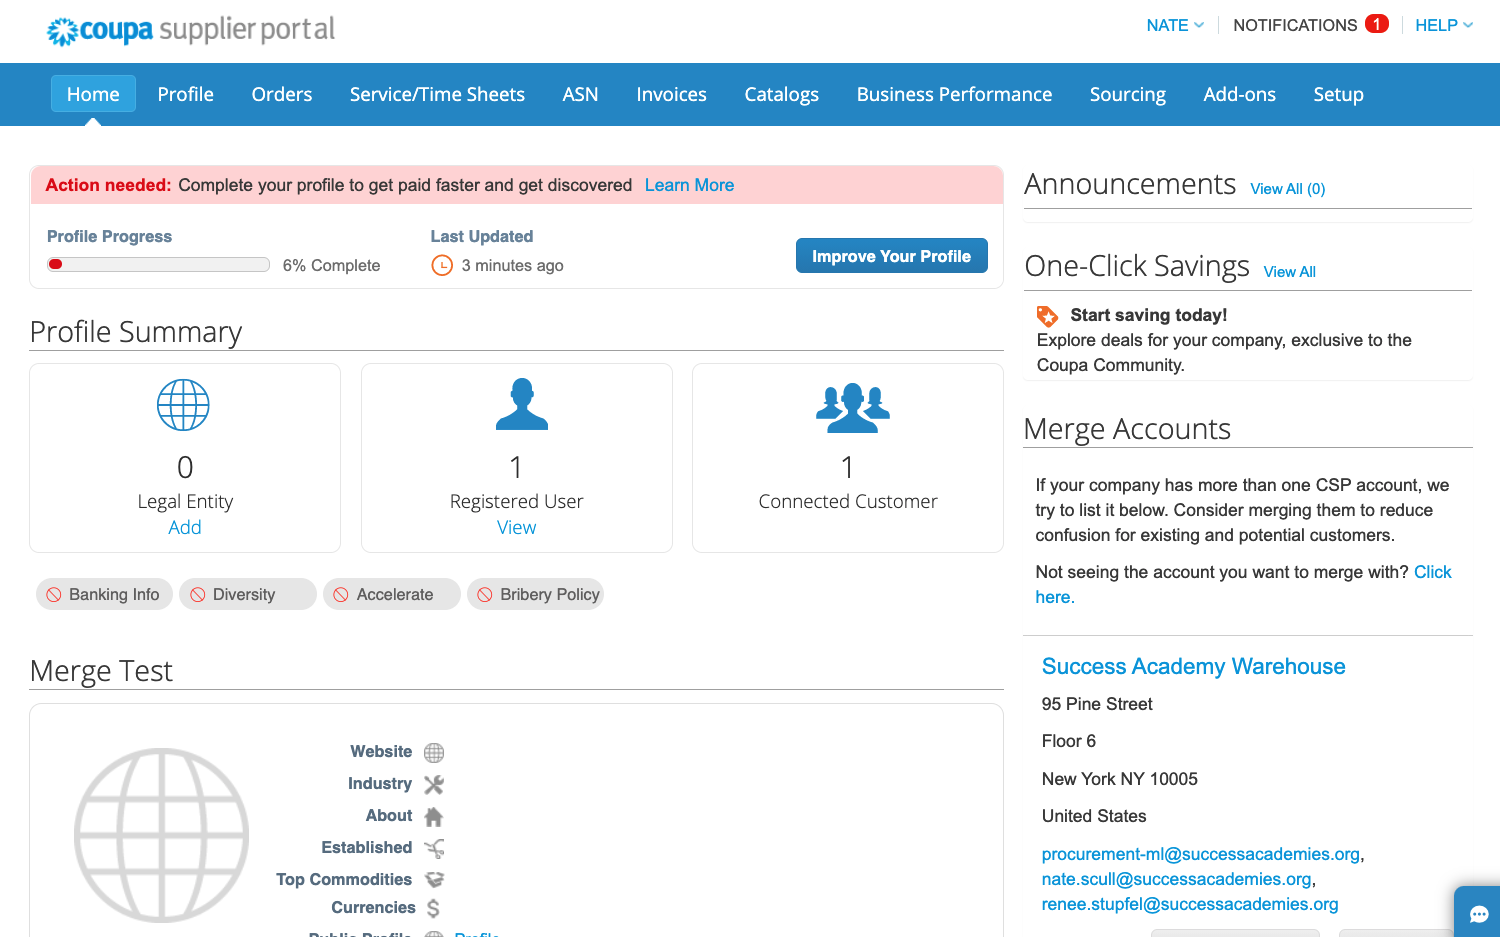Viewport: 1500px width, 937px height.
Task: Click the Coupa supplier portal logo
Action: pyautogui.click(x=190, y=30)
